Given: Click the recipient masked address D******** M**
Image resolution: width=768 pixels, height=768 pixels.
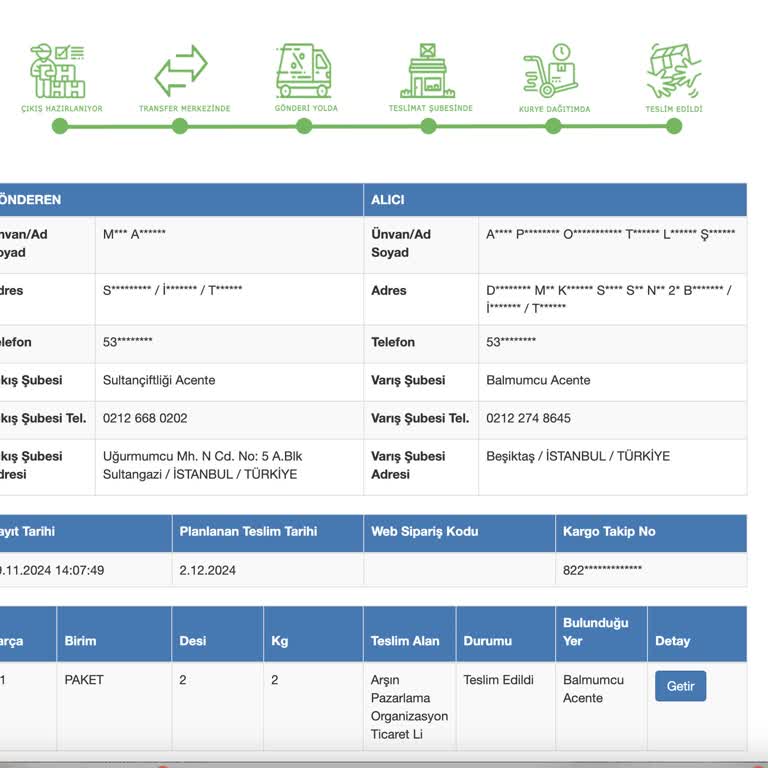Looking at the screenshot, I should (609, 299).
